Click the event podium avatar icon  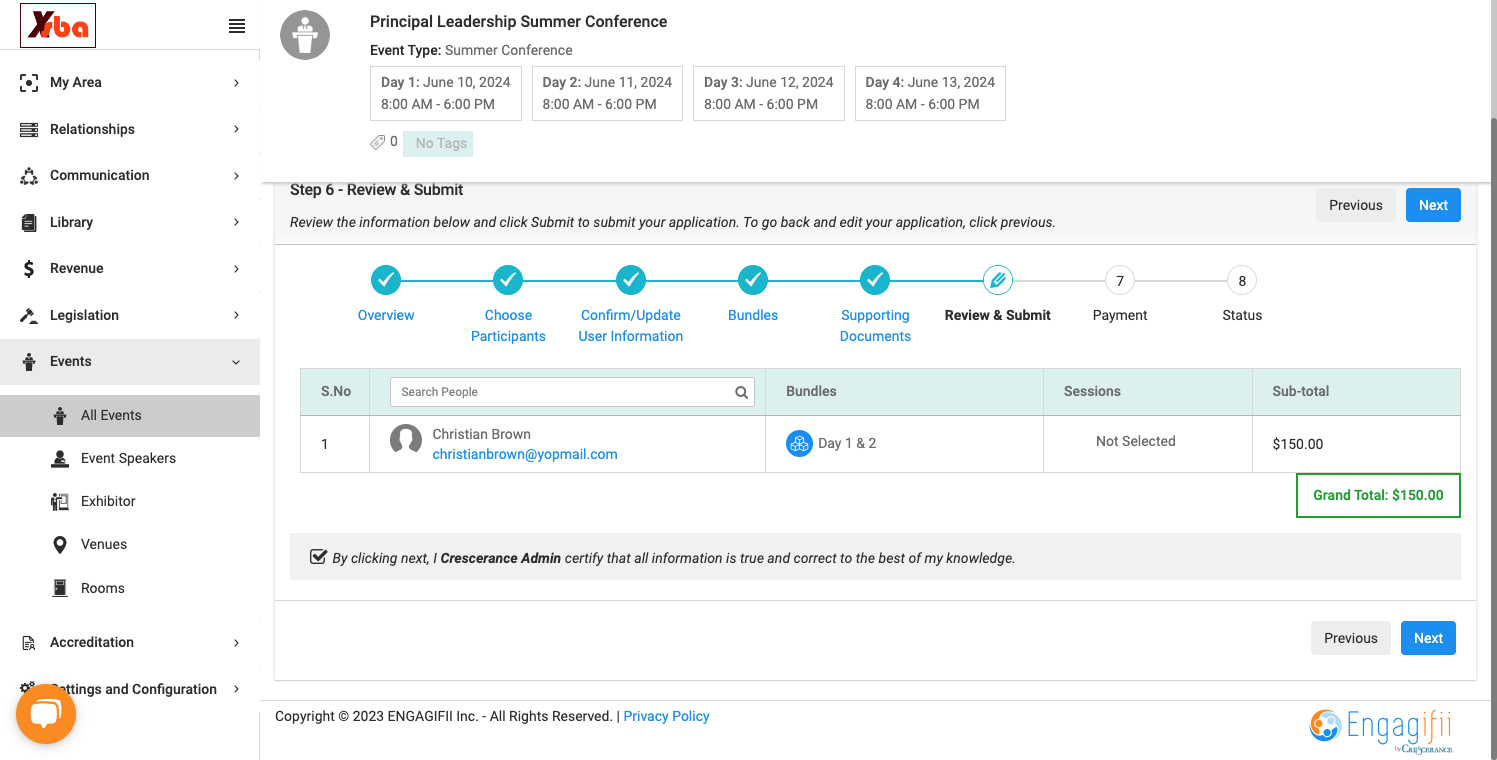coord(305,35)
